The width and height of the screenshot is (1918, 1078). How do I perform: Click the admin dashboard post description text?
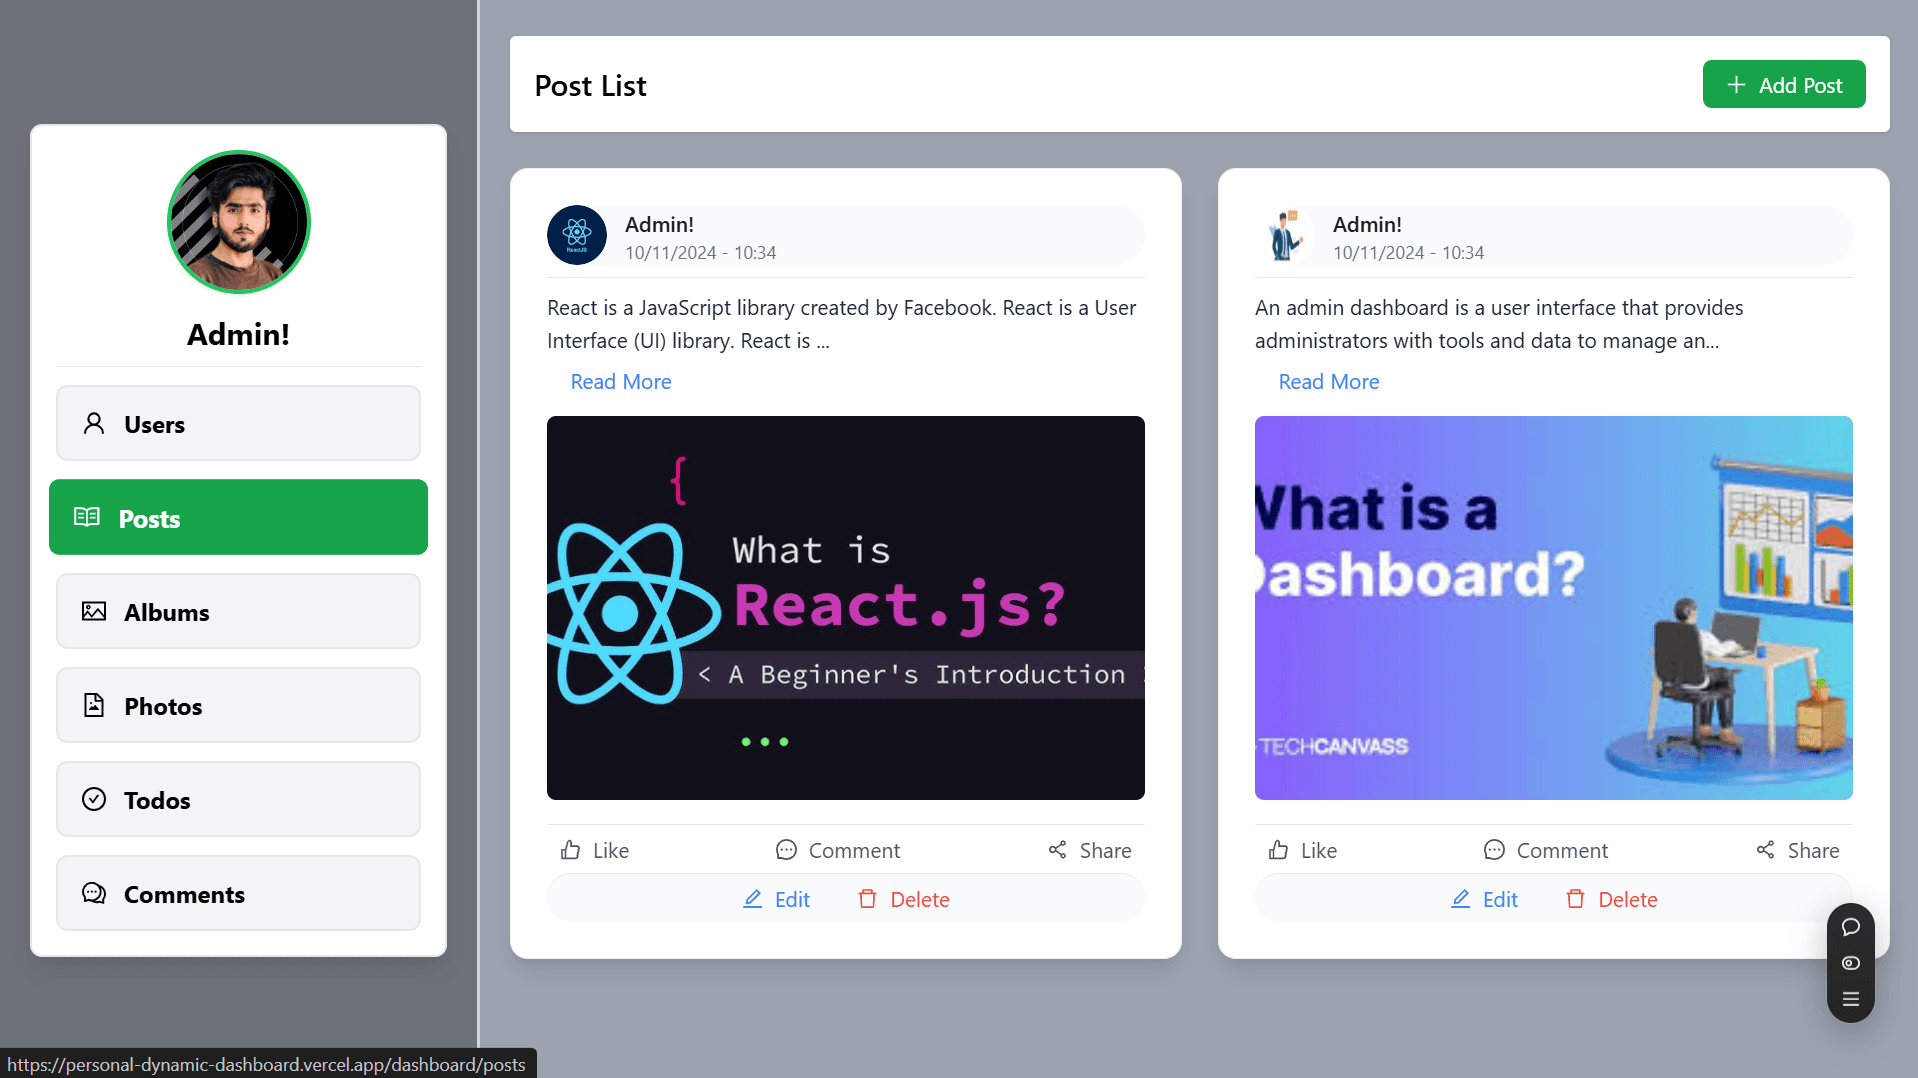tap(1499, 324)
